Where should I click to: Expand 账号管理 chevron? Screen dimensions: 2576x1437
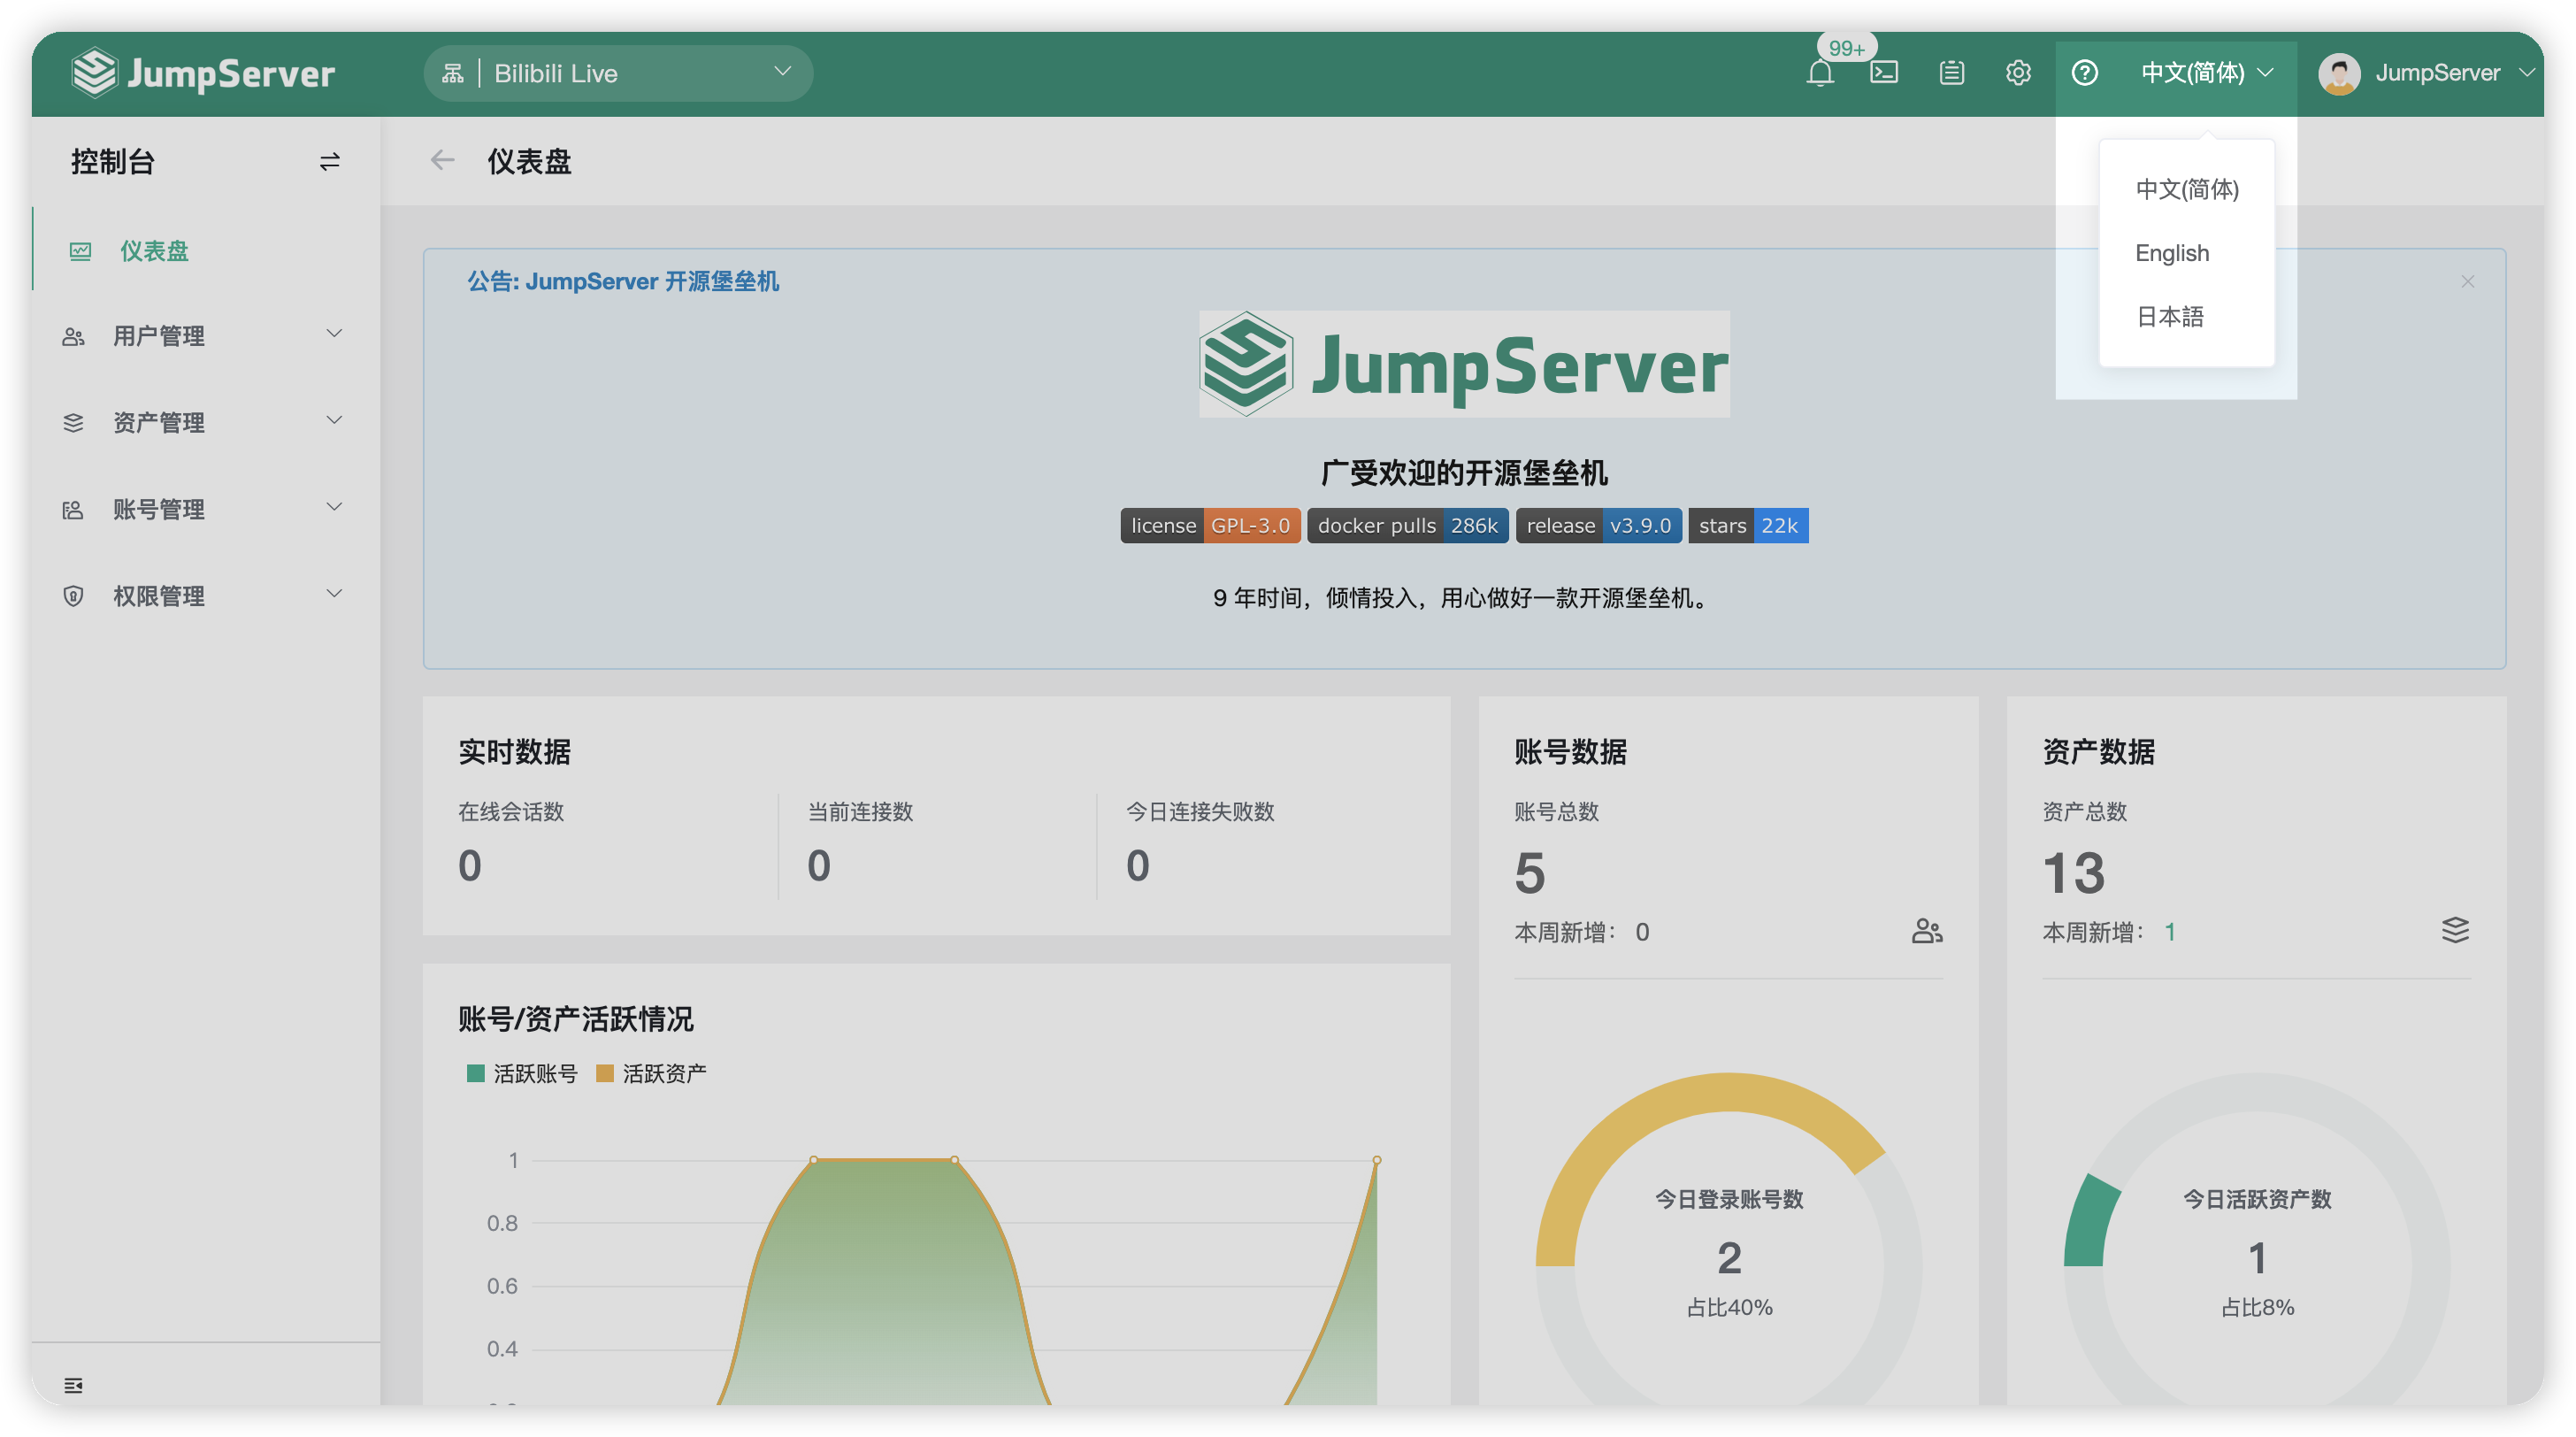pos(334,508)
